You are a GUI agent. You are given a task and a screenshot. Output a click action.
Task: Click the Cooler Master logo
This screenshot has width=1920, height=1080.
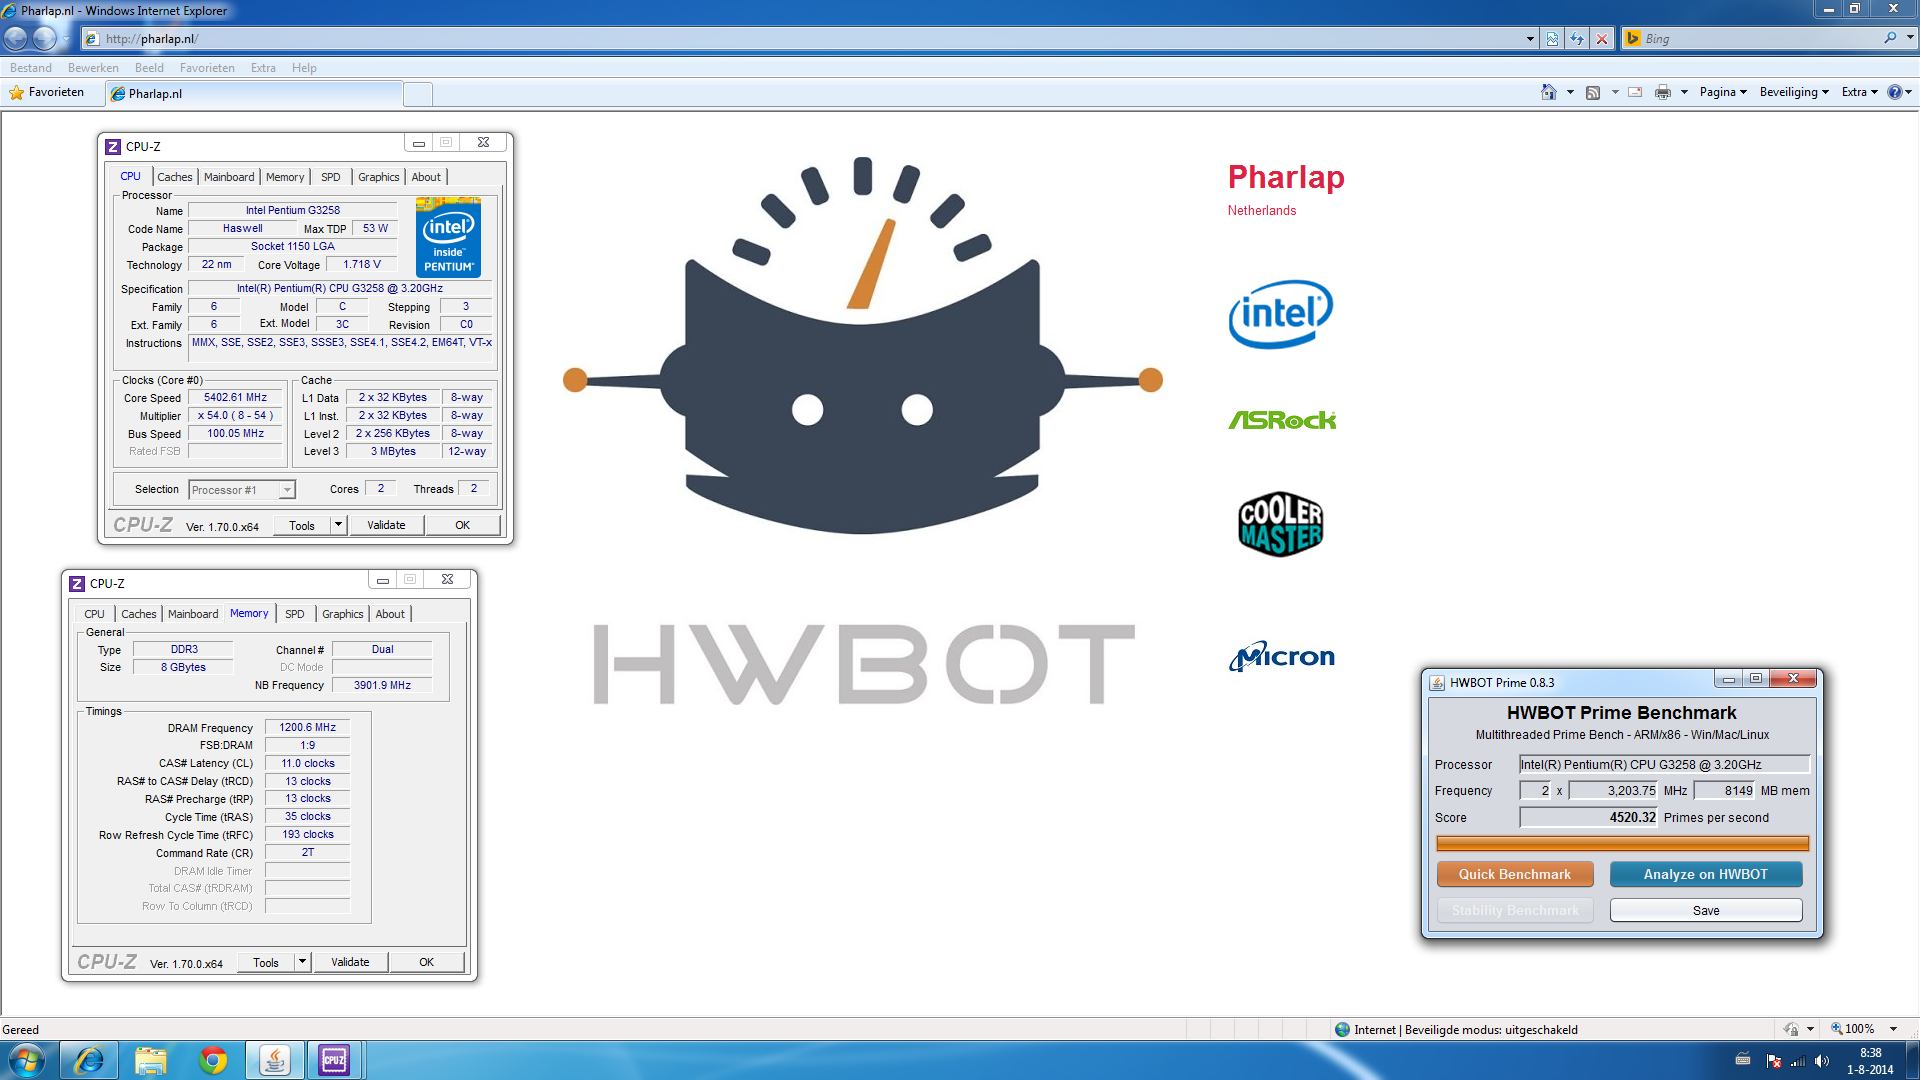pyautogui.click(x=1281, y=524)
